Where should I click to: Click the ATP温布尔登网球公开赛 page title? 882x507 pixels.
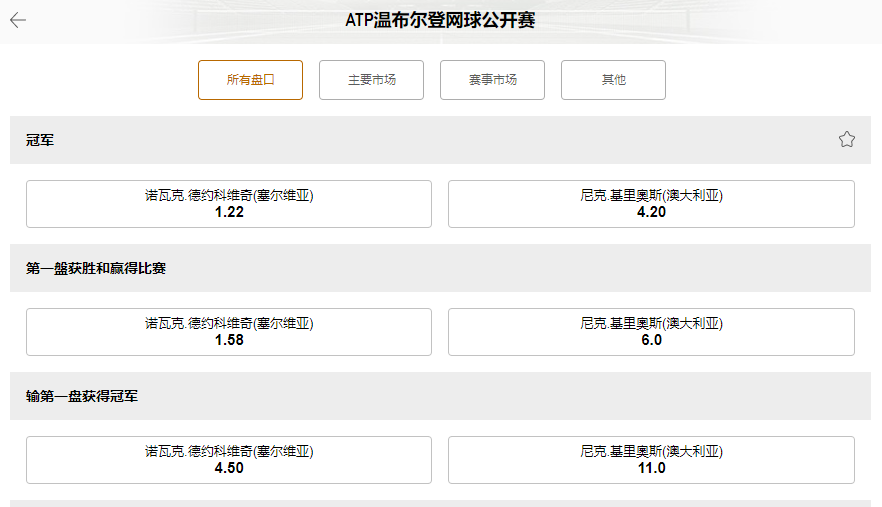pyautogui.click(x=440, y=20)
